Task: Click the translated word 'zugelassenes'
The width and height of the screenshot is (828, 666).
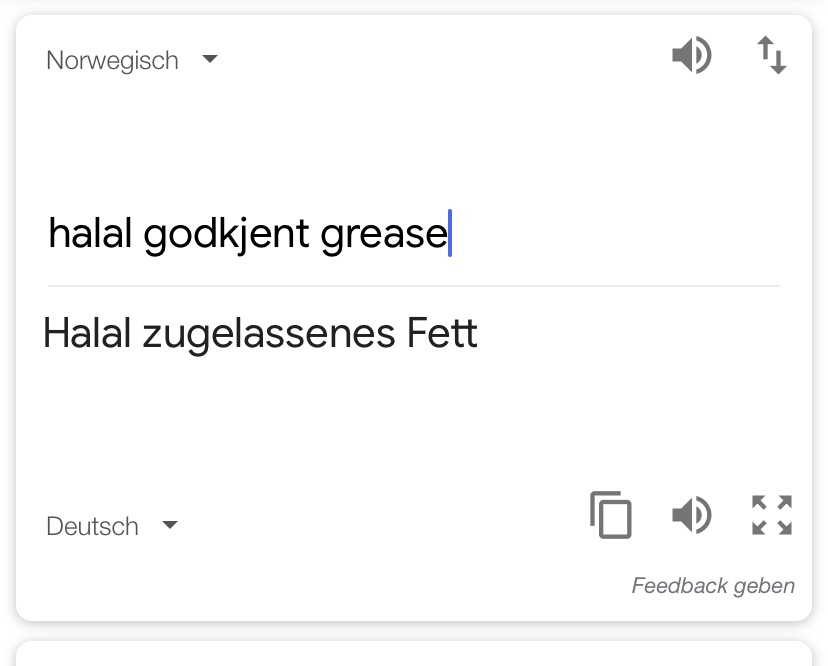Action: (269, 334)
